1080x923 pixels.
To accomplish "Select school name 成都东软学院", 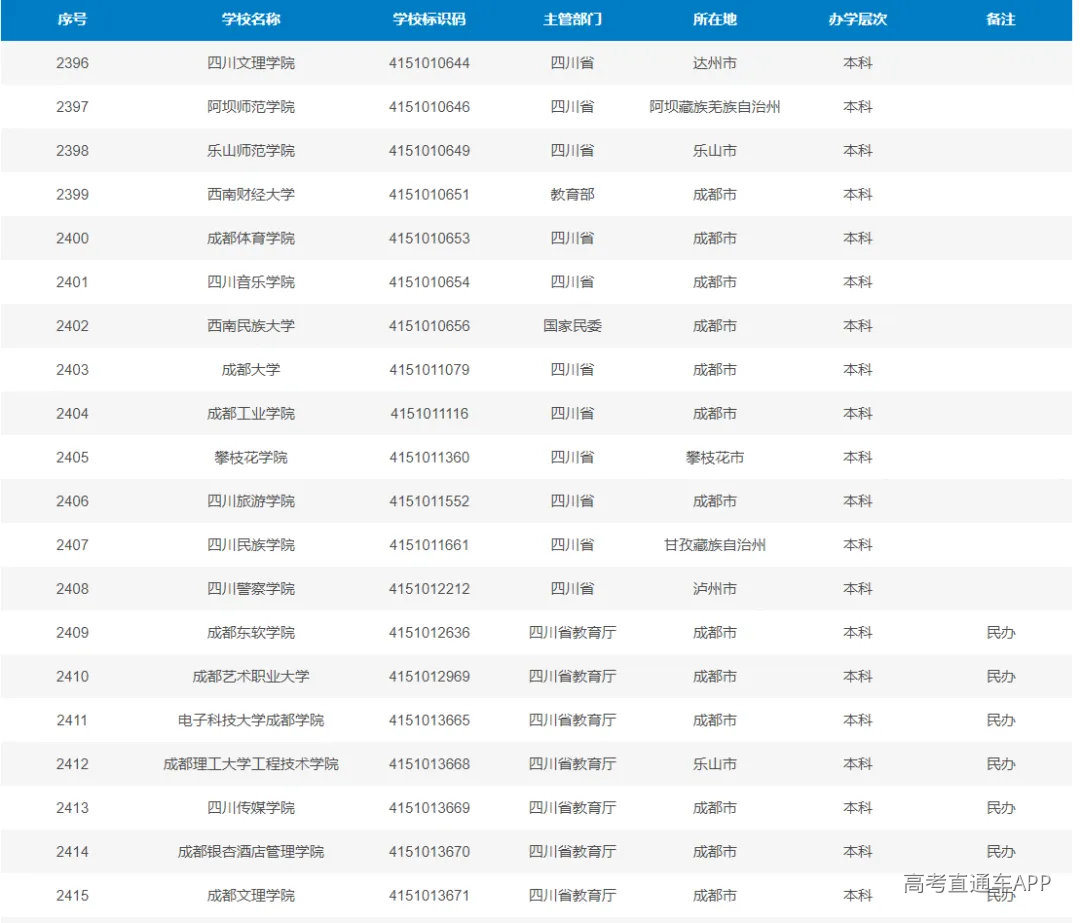I will (x=251, y=632).
